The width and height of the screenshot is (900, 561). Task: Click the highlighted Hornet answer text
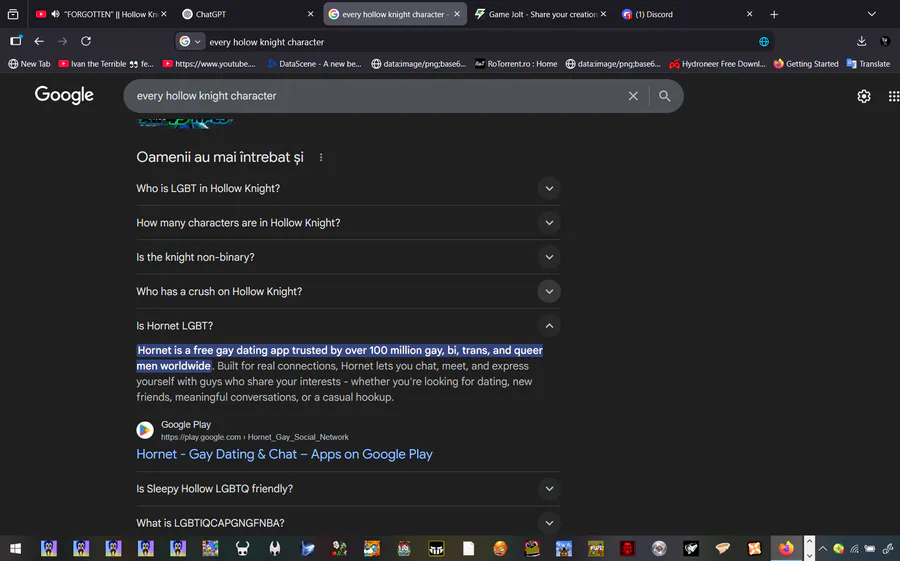pos(339,358)
